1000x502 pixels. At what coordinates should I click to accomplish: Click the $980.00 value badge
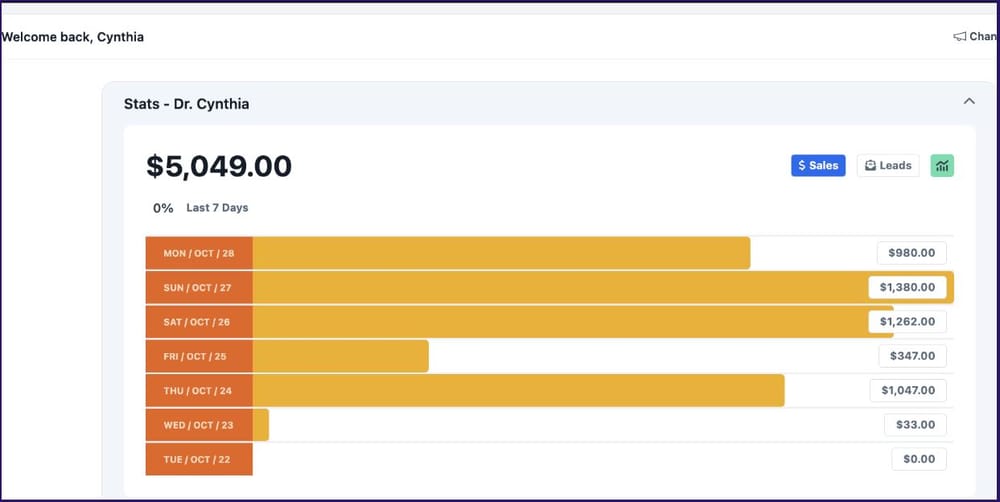pyautogui.click(x=911, y=253)
